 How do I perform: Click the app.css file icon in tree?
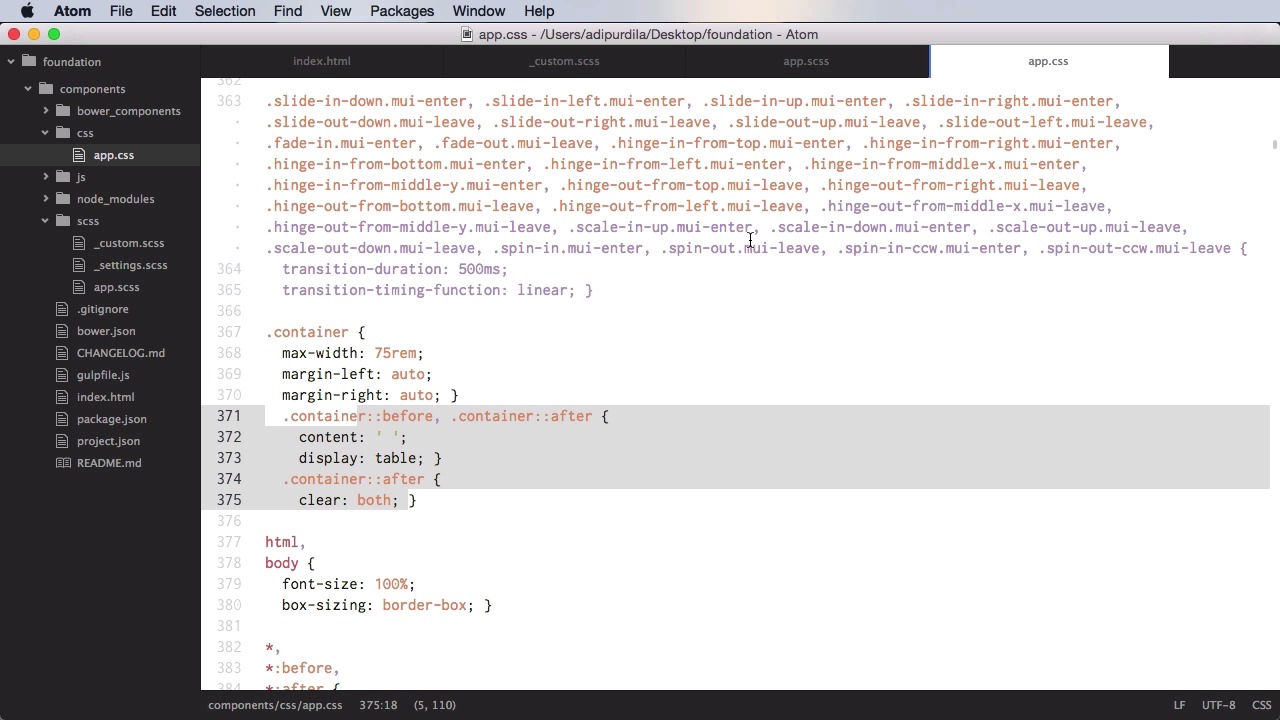tap(80, 155)
